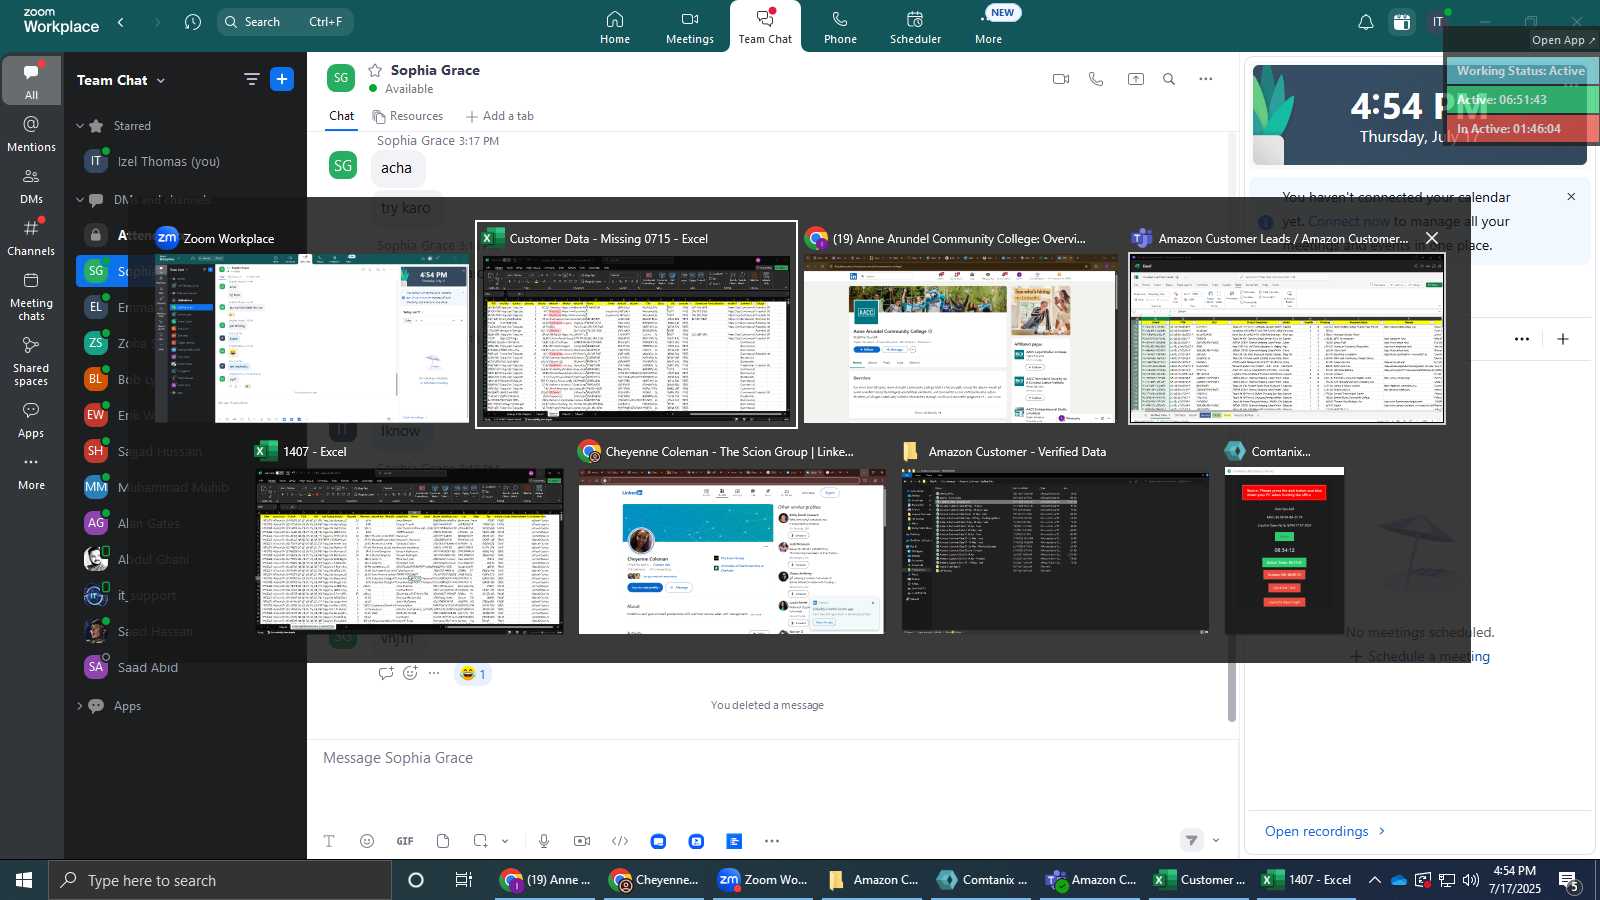Click Add a tab in chat
The height and width of the screenshot is (900, 1600).
click(x=500, y=116)
